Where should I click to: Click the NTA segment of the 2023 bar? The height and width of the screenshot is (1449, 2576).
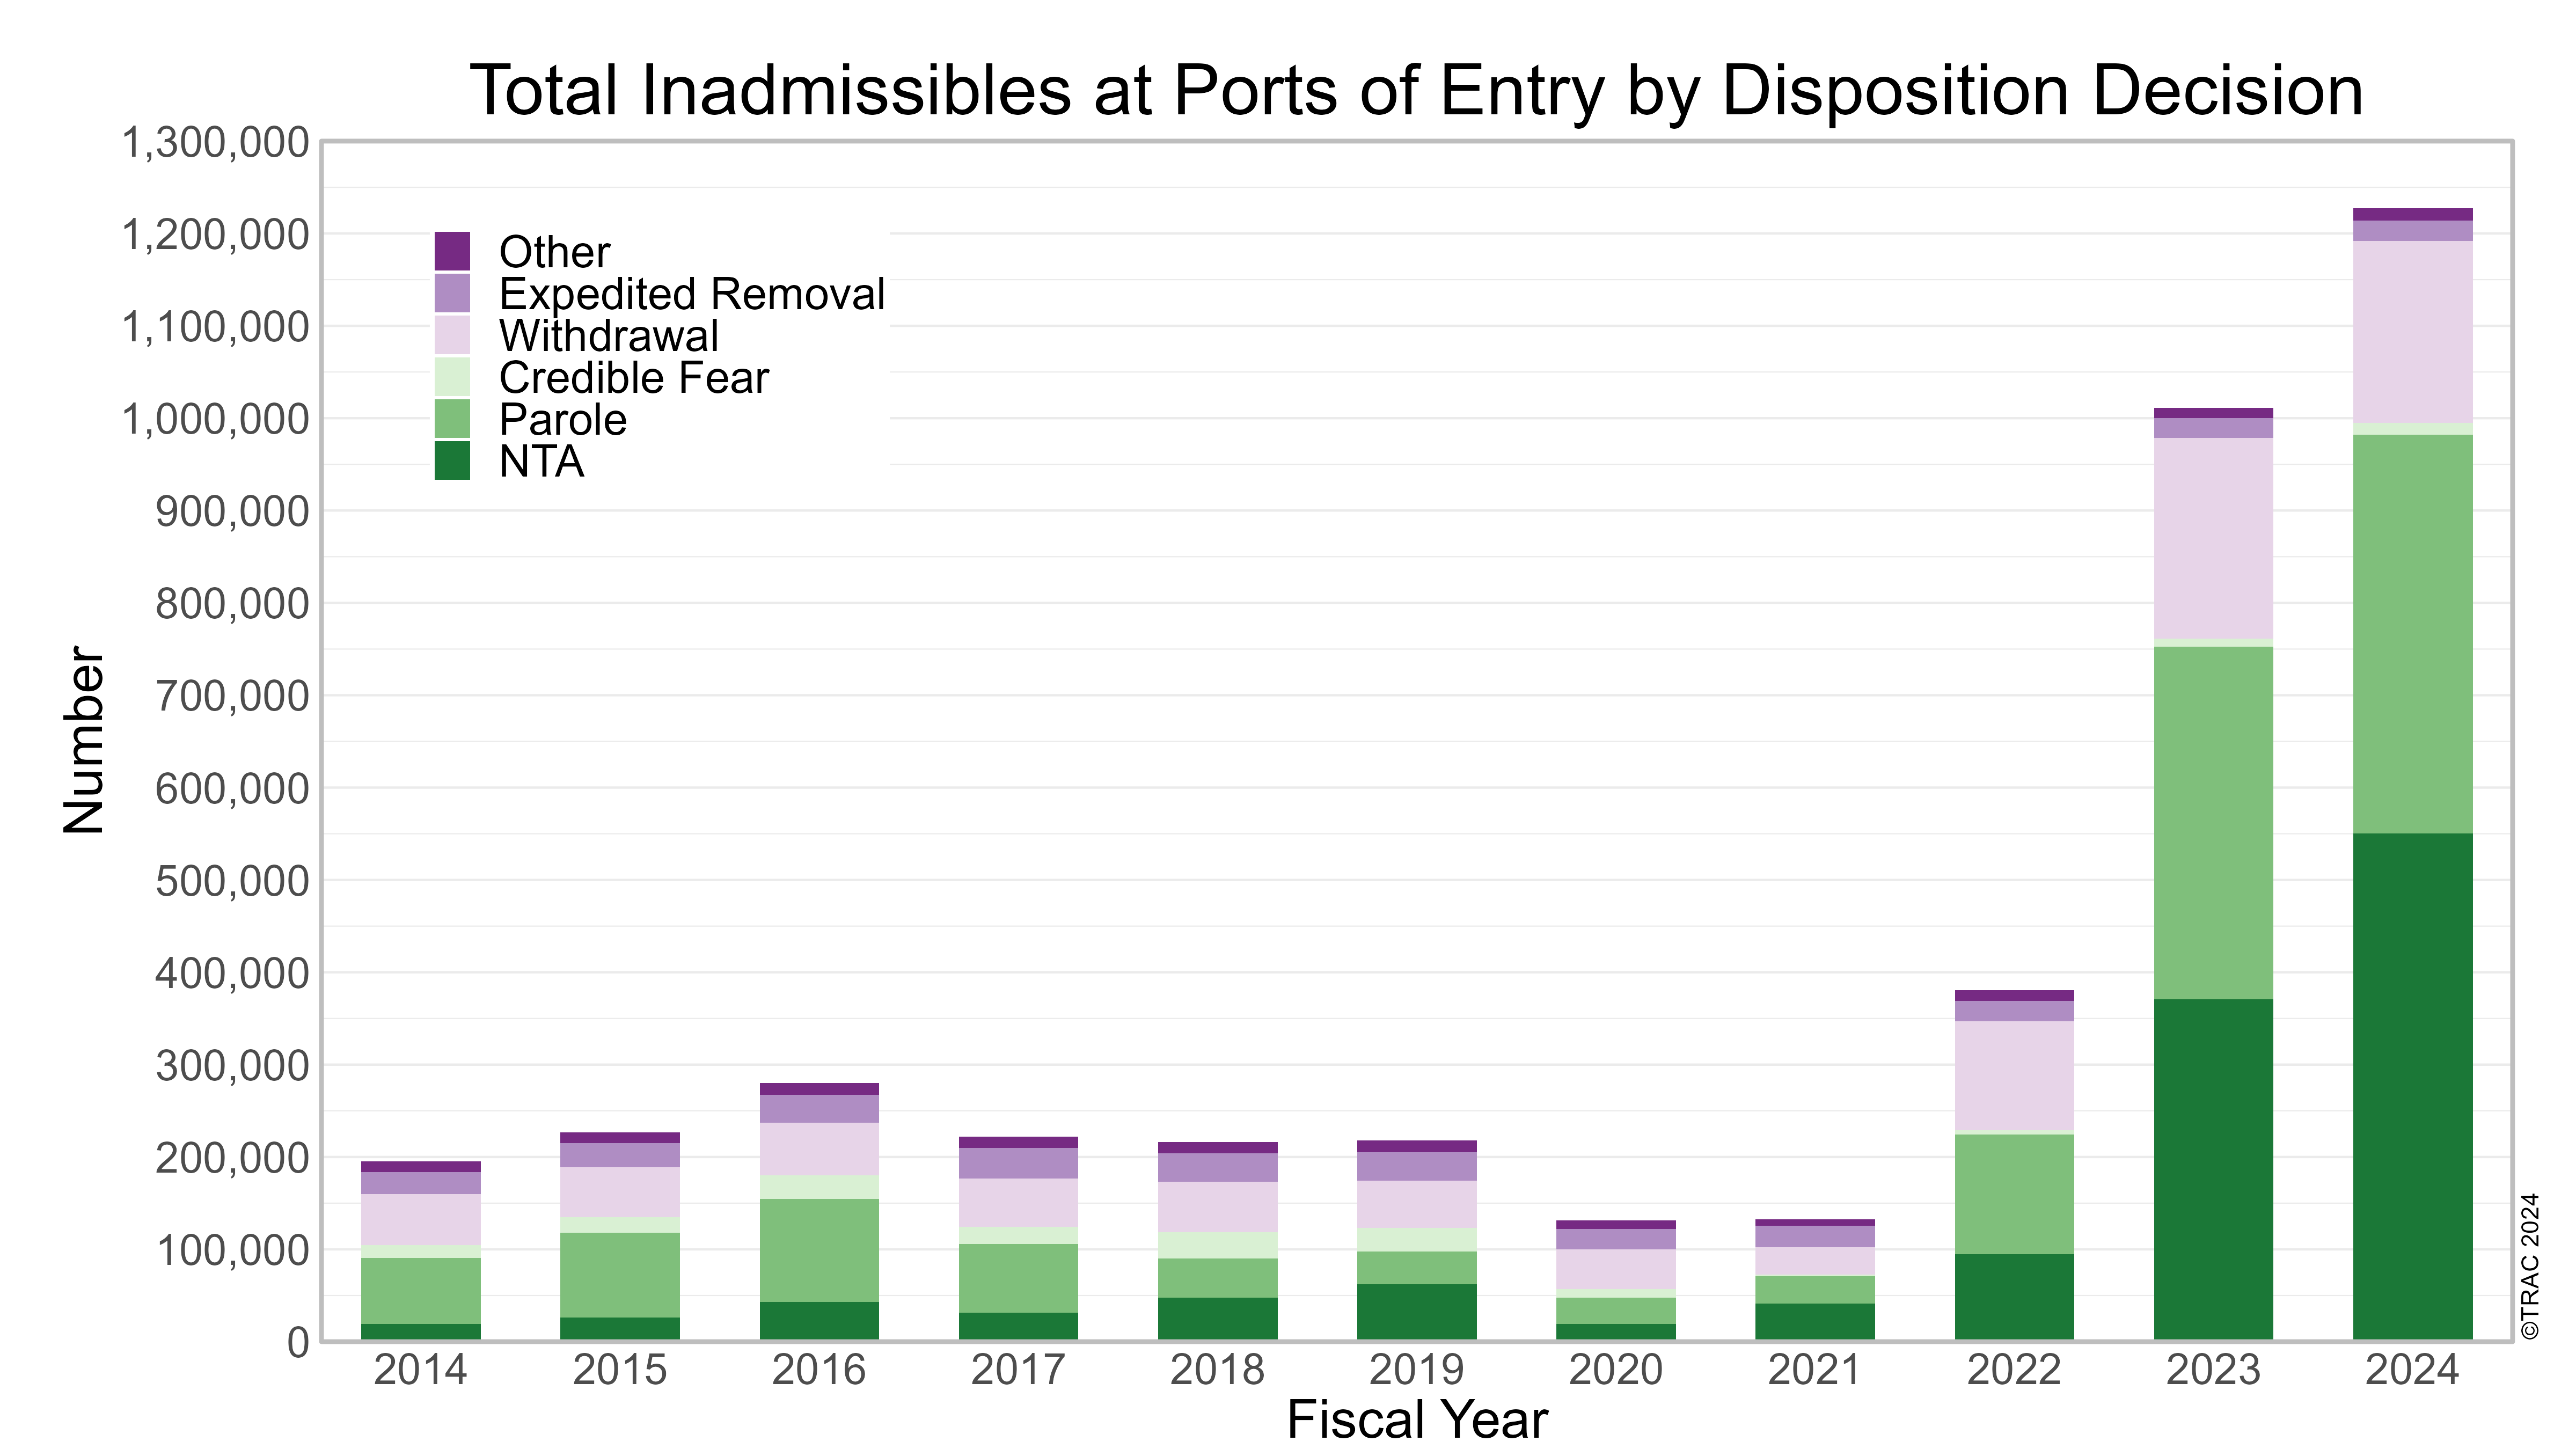click(x=2213, y=1169)
